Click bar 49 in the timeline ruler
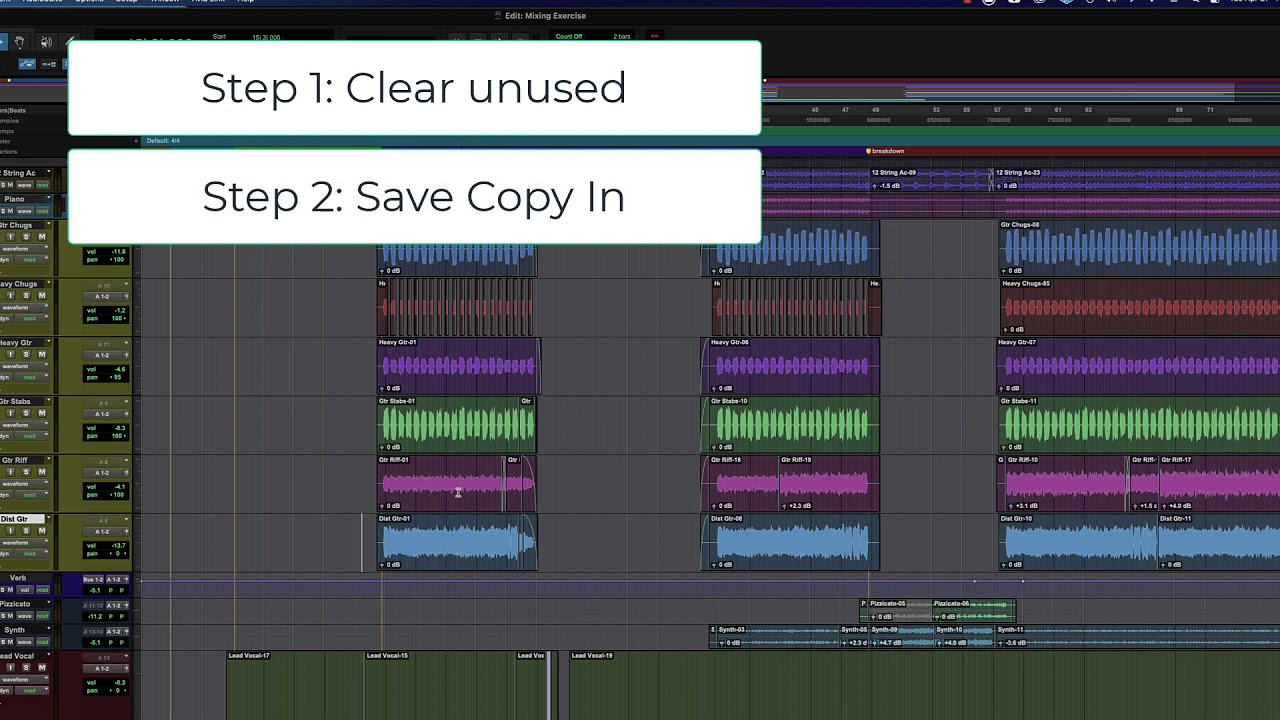 [875, 110]
